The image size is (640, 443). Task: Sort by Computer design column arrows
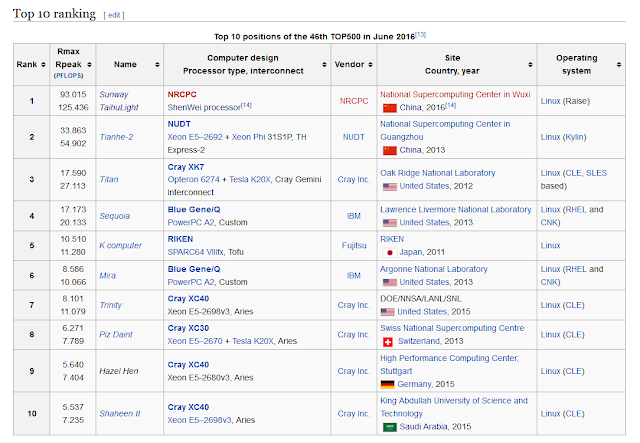pos(324,65)
